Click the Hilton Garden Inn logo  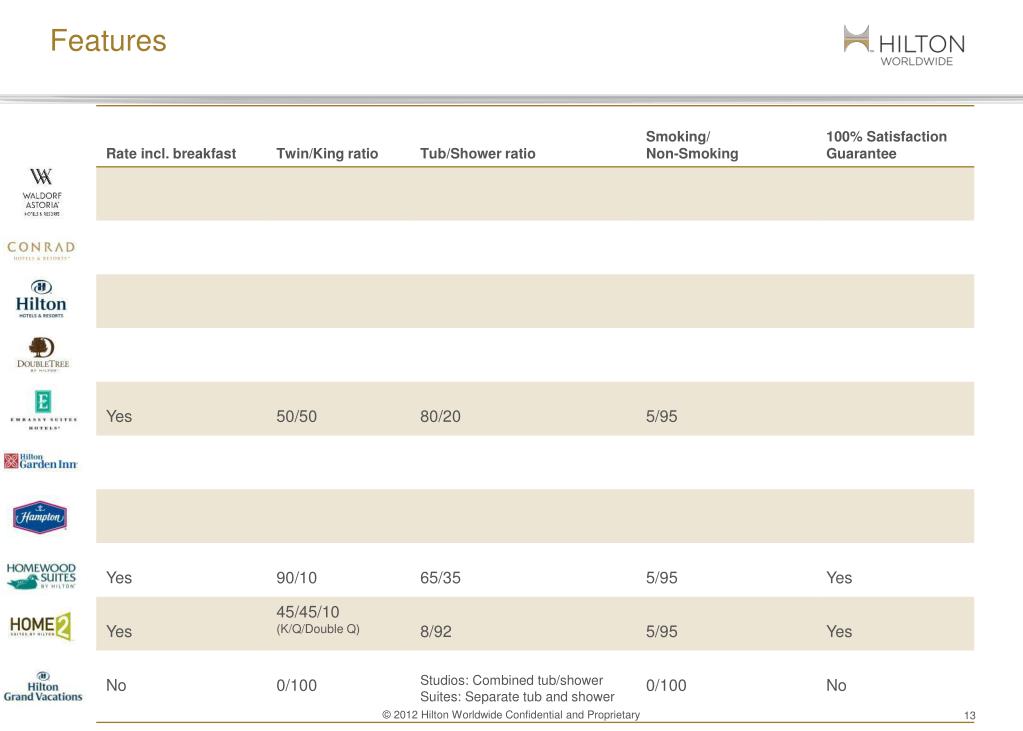point(41,461)
